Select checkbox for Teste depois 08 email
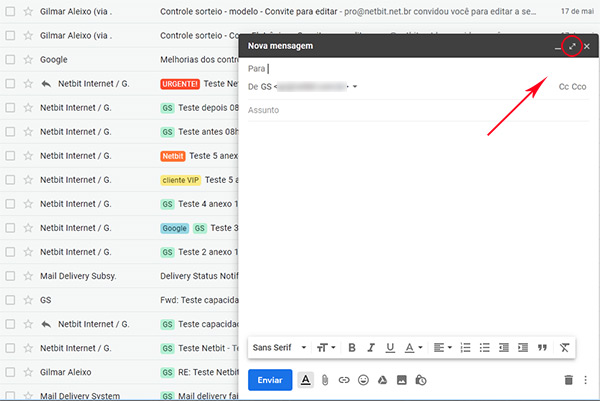The width and height of the screenshot is (600, 401). tap(10, 108)
